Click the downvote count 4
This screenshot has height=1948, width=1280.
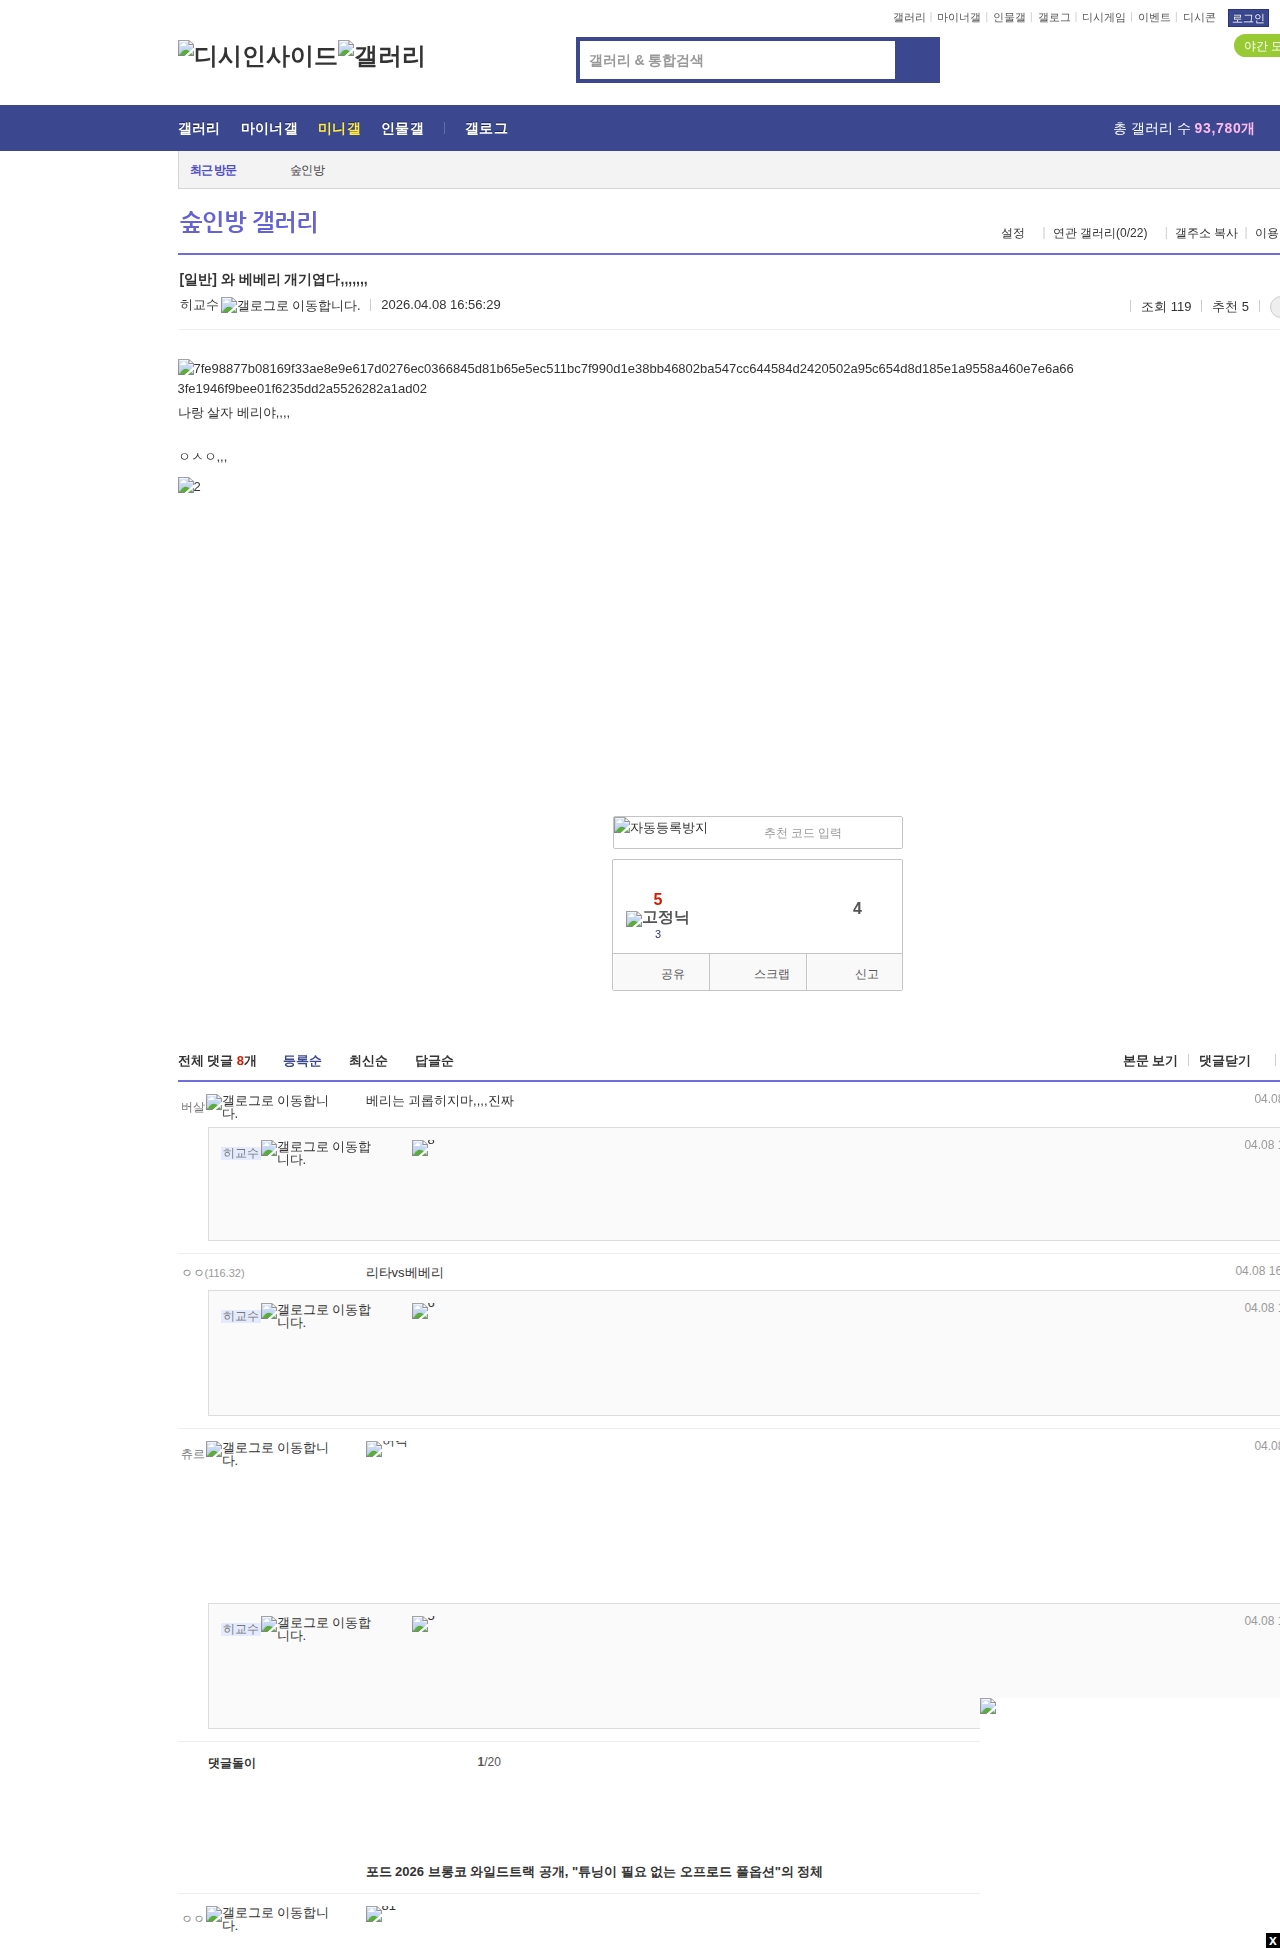[x=857, y=908]
